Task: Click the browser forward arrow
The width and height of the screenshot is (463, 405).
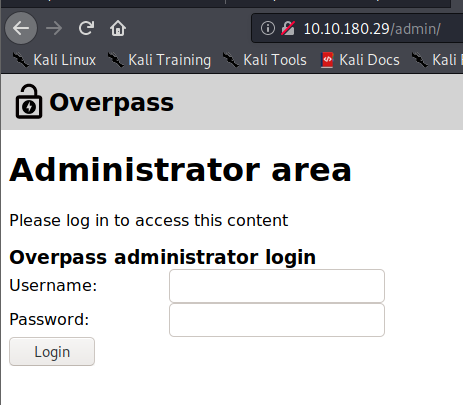Action: tap(54, 28)
